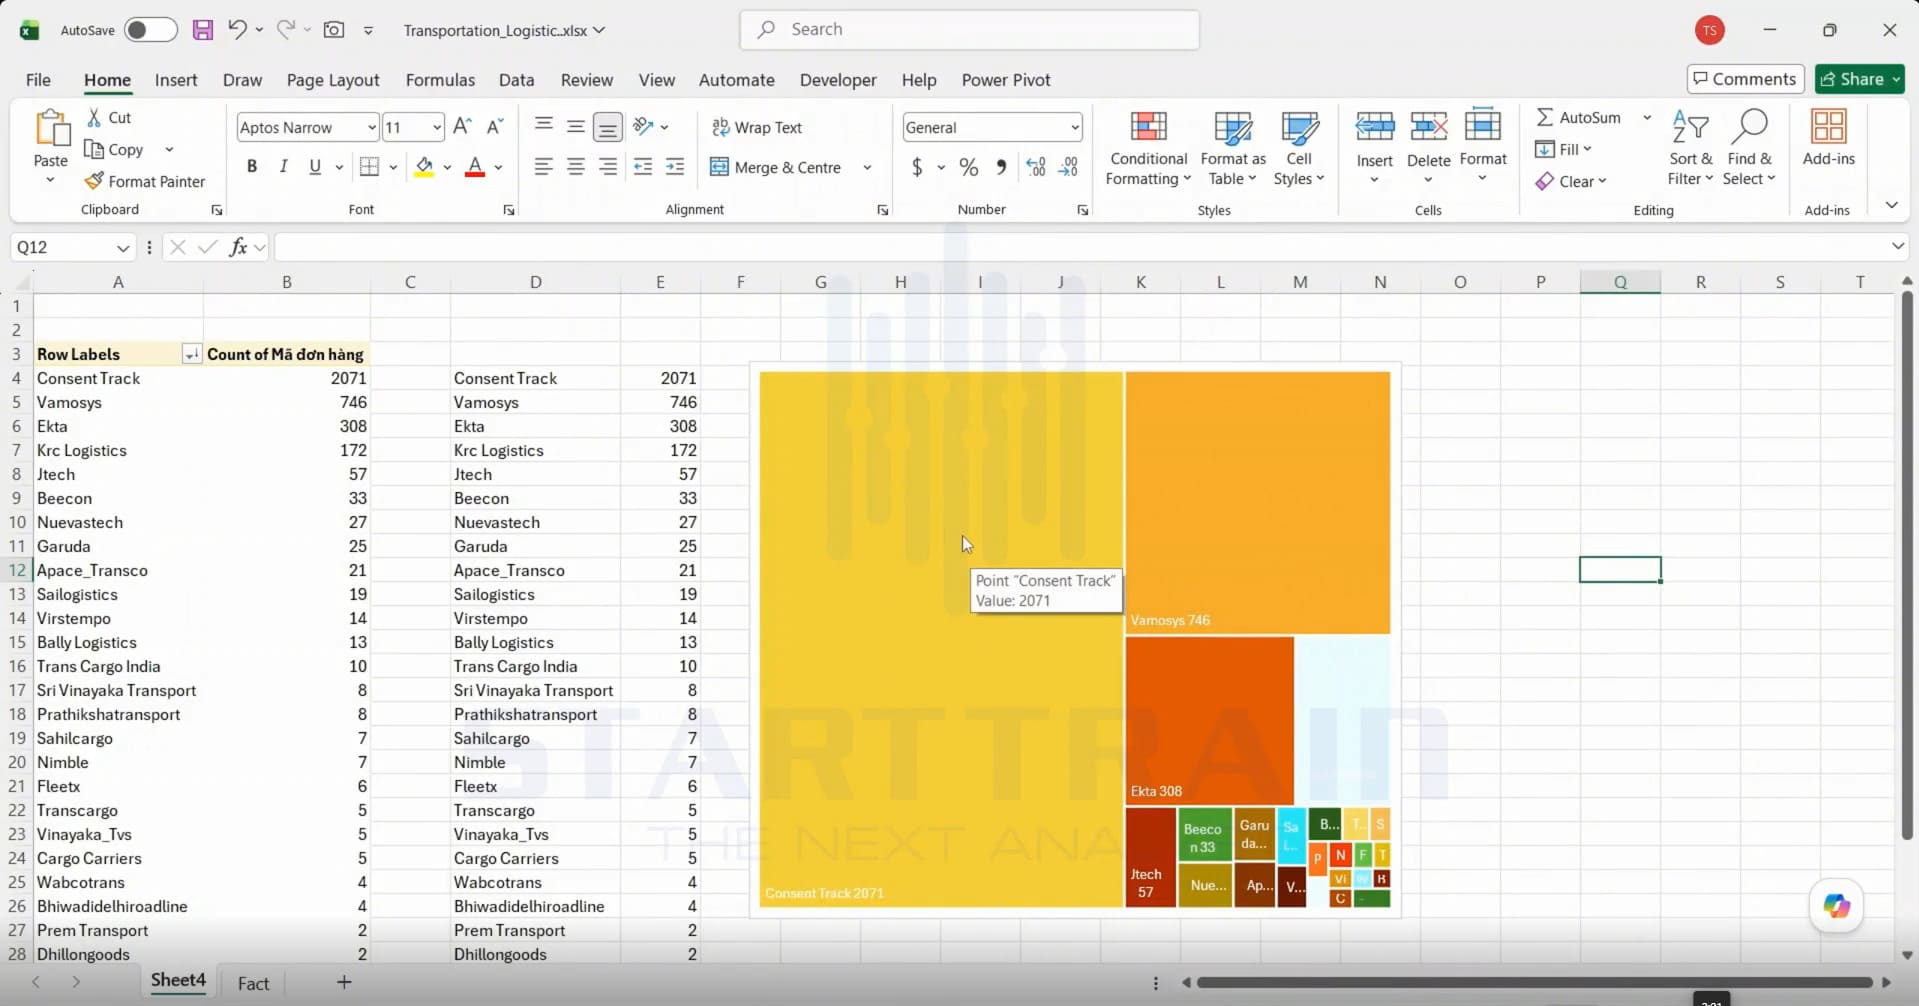
Task: Open the General number format dropdown
Action: pos(1075,127)
